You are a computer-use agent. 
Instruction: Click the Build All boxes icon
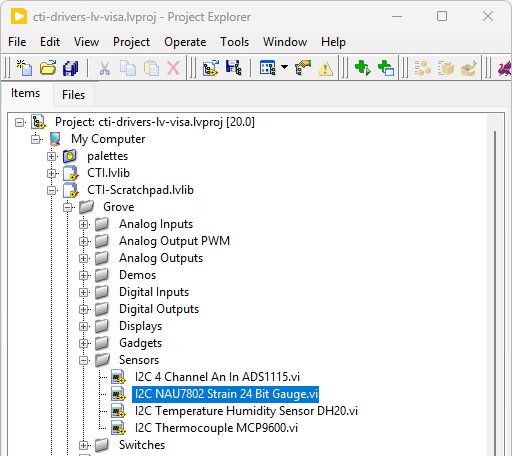(x=423, y=68)
